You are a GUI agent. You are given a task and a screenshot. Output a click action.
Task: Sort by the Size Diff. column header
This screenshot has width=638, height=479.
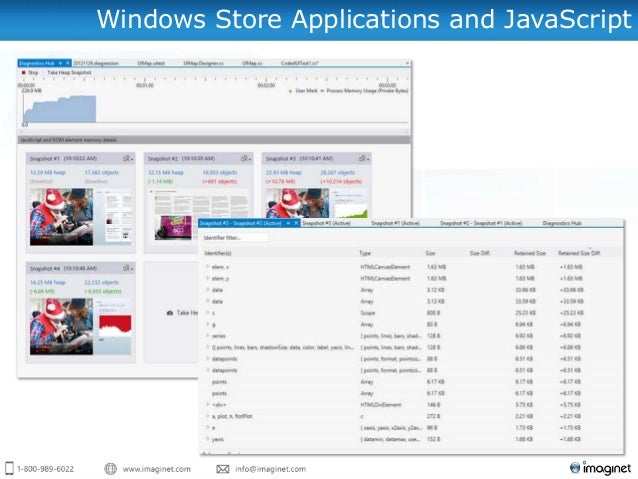[x=480, y=253]
